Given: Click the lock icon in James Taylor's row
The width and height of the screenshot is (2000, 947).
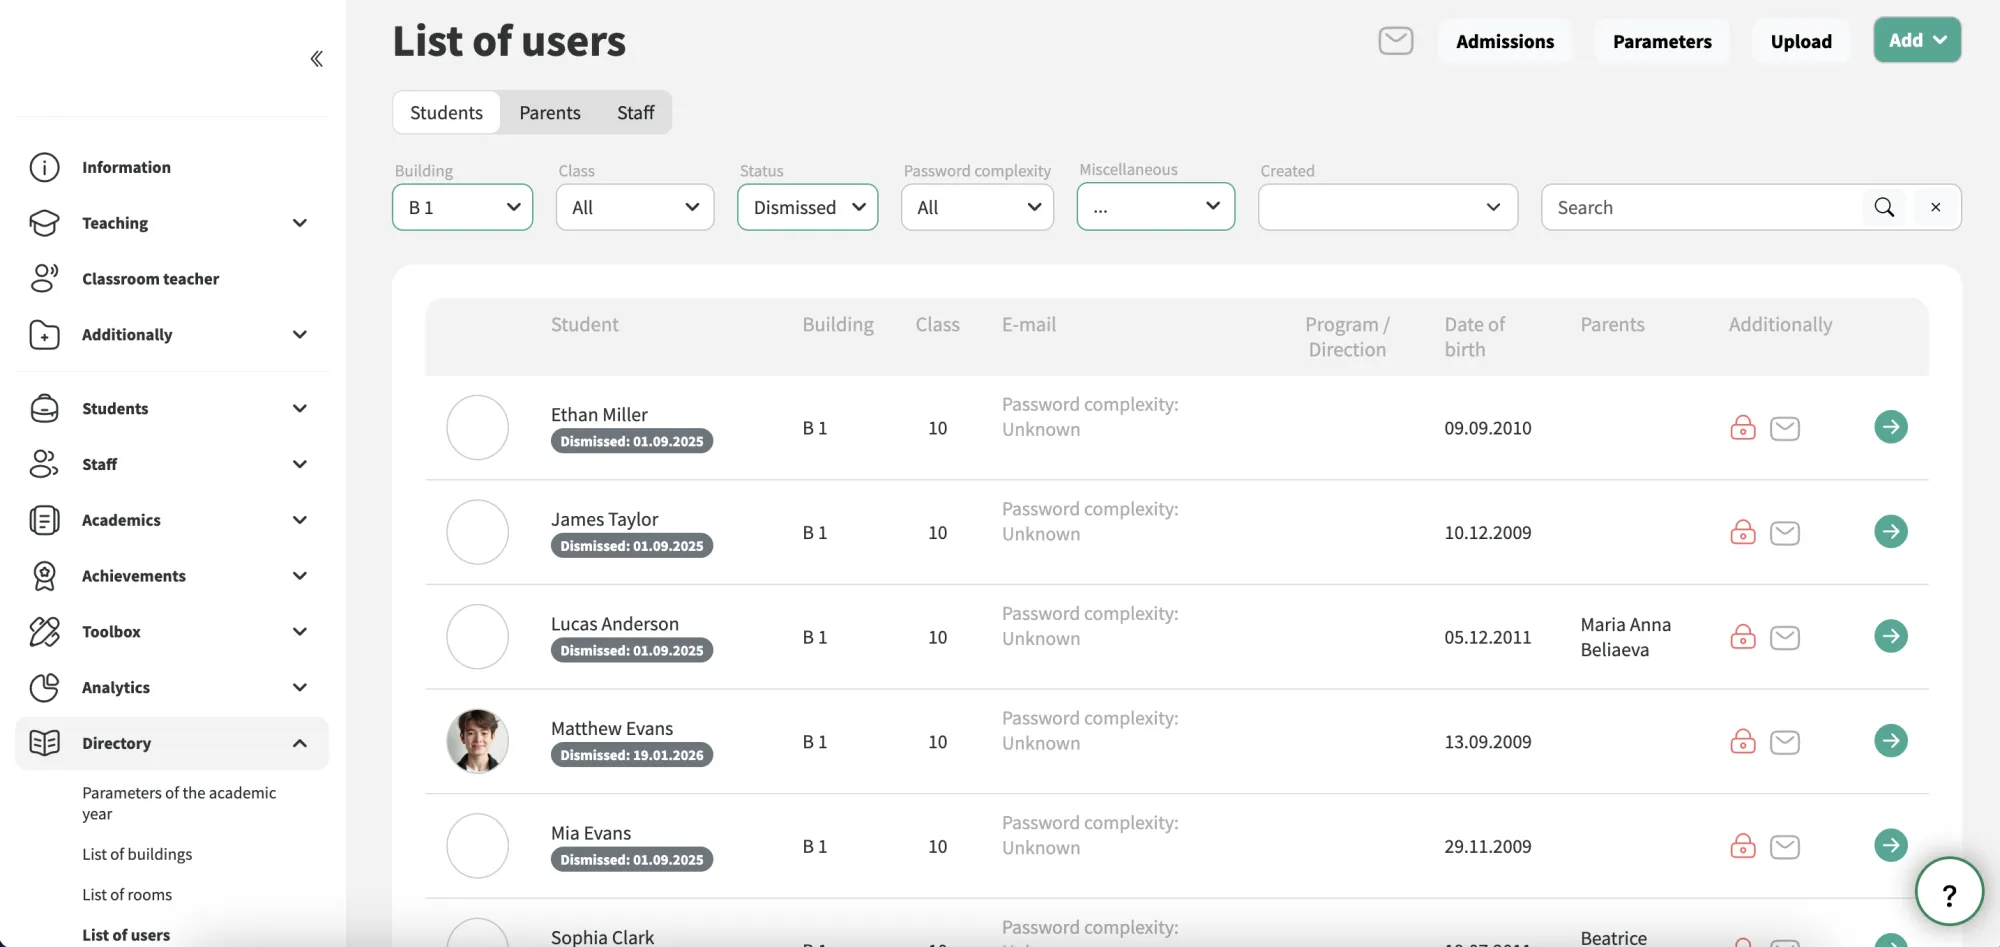Looking at the screenshot, I should click(1743, 532).
